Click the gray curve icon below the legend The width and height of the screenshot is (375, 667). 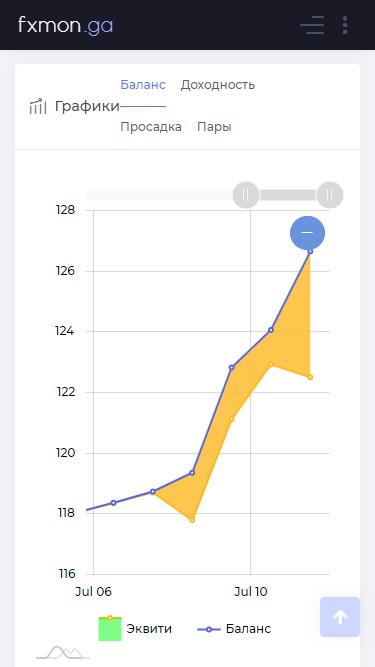63,652
